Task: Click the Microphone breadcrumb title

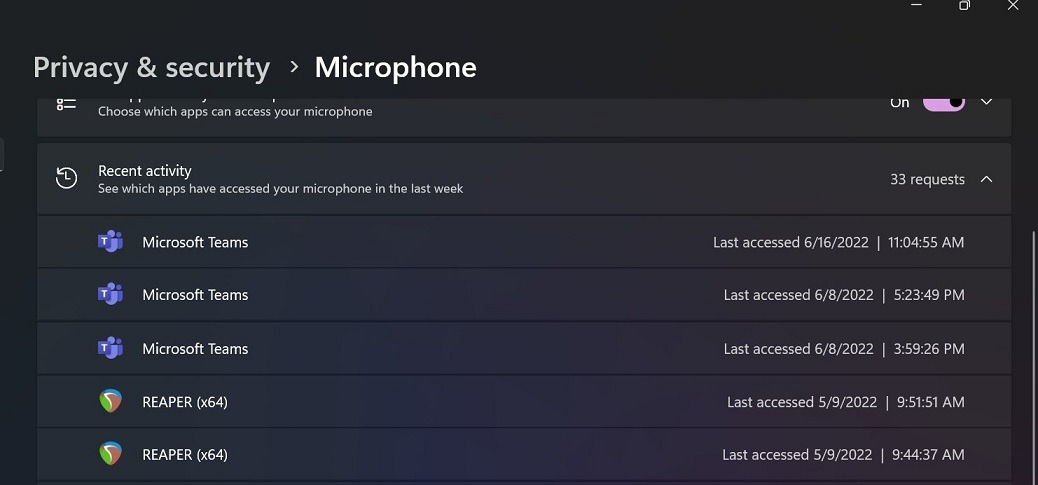Action: click(x=395, y=67)
